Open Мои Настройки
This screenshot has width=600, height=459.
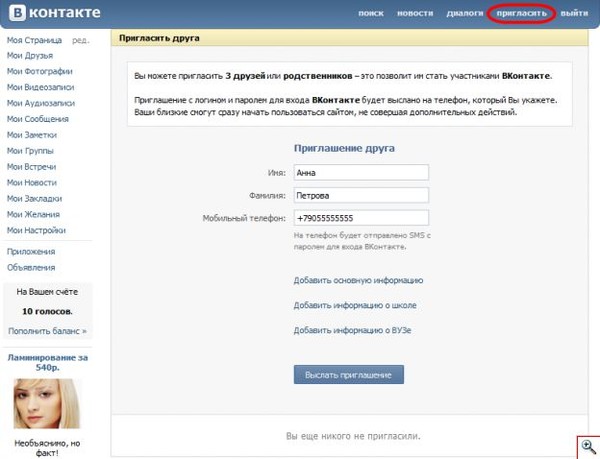[36, 231]
